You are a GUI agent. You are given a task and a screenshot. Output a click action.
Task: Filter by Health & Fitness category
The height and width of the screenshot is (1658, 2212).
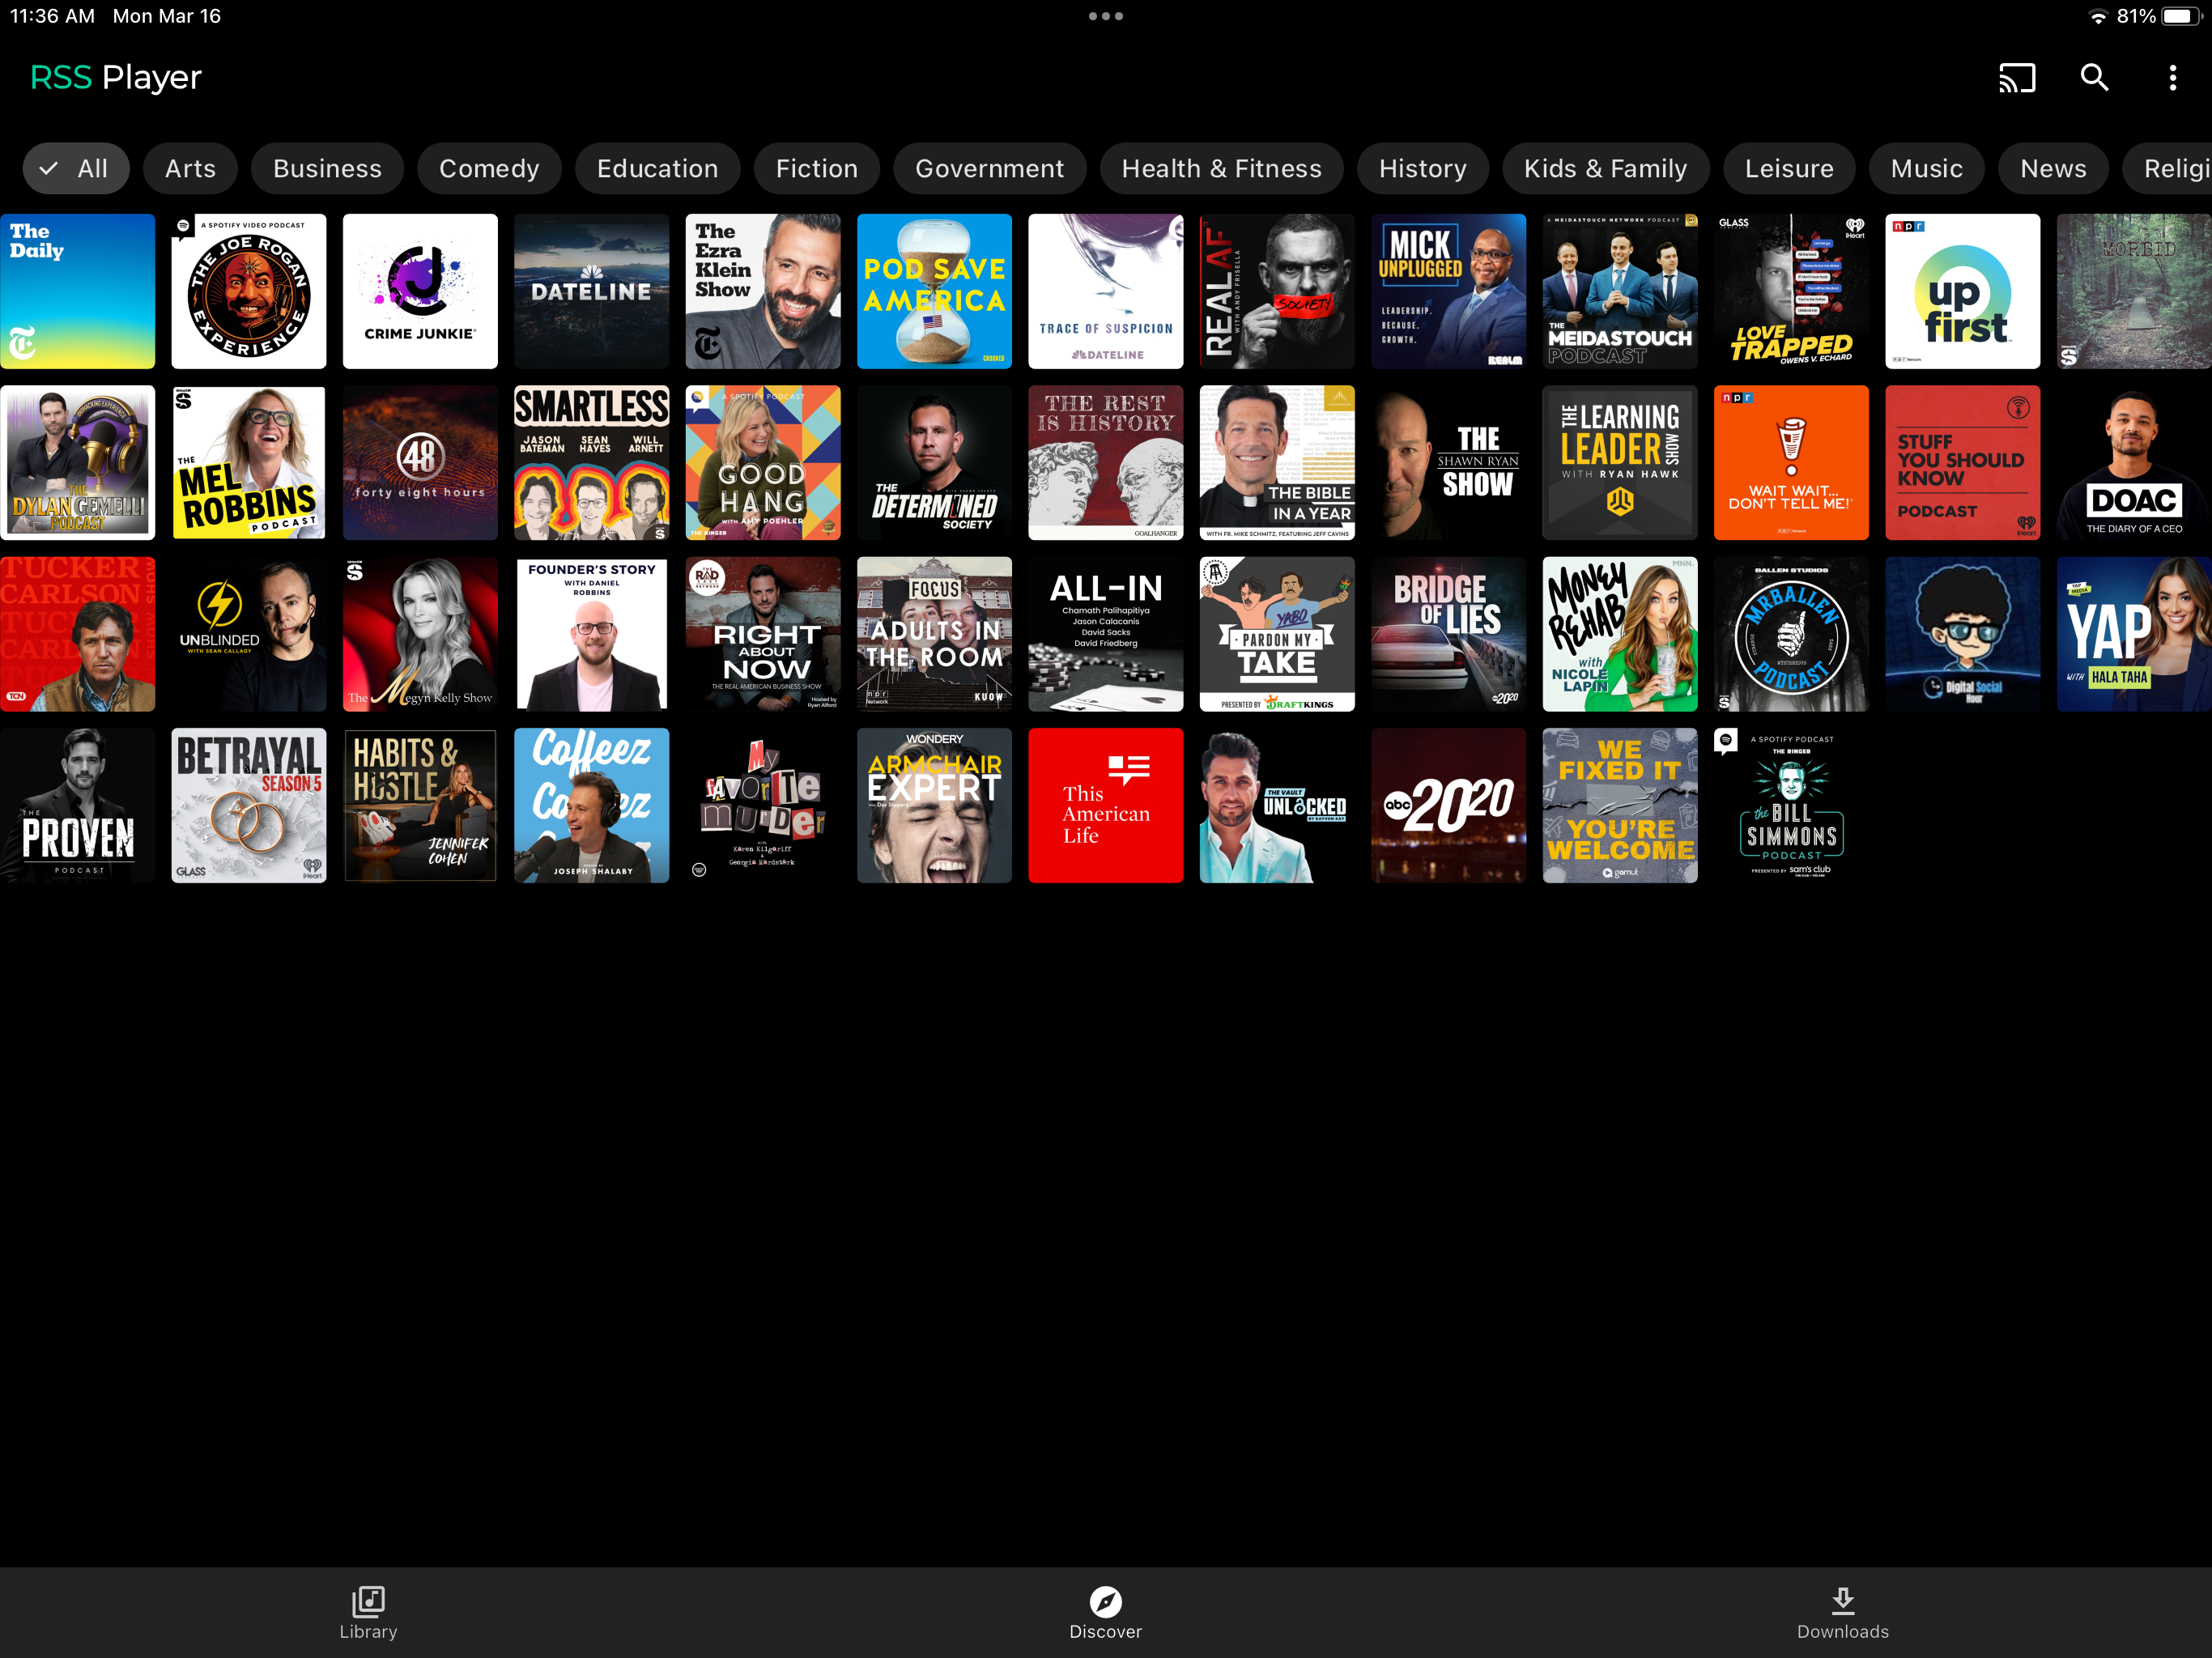[x=1221, y=168]
